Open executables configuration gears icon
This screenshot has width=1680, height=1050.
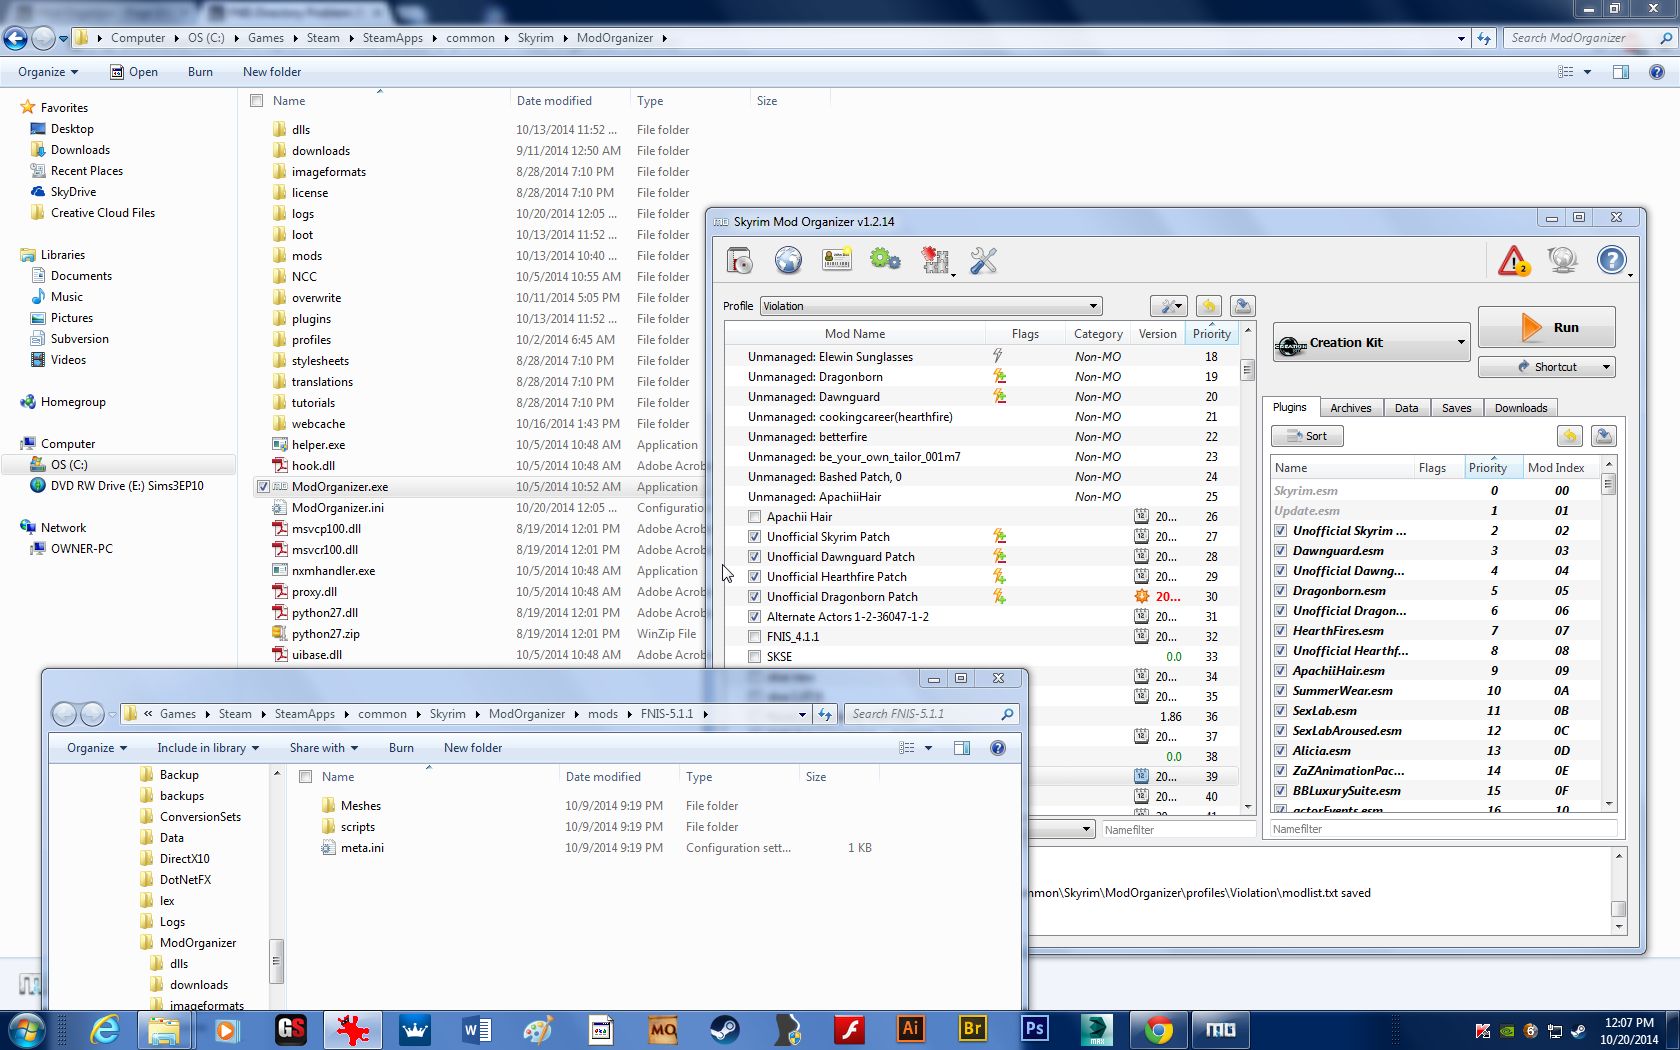click(885, 261)
